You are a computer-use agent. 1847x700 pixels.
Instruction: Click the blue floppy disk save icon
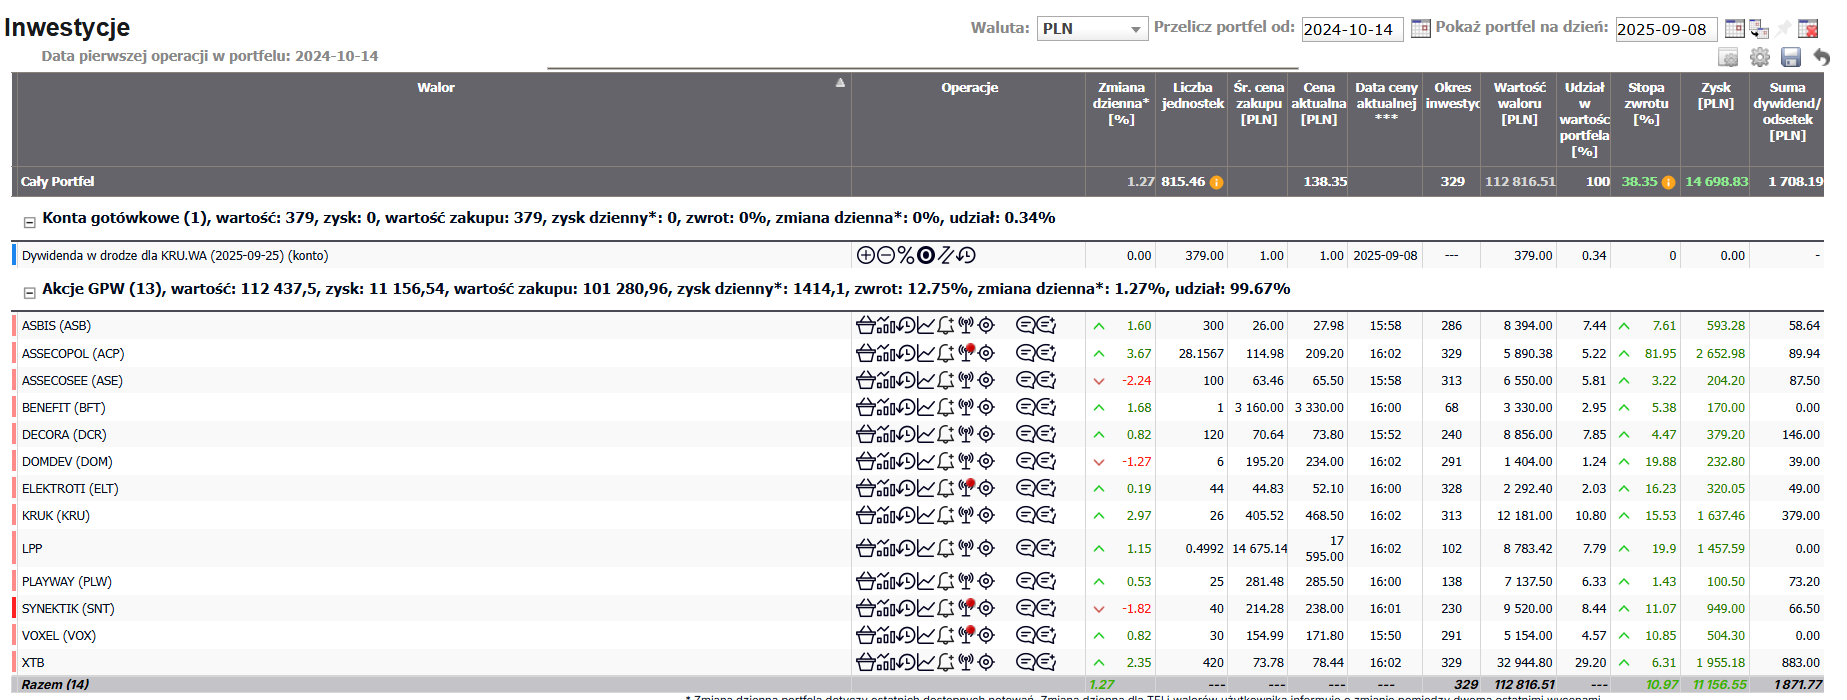tap(1791, 58)
